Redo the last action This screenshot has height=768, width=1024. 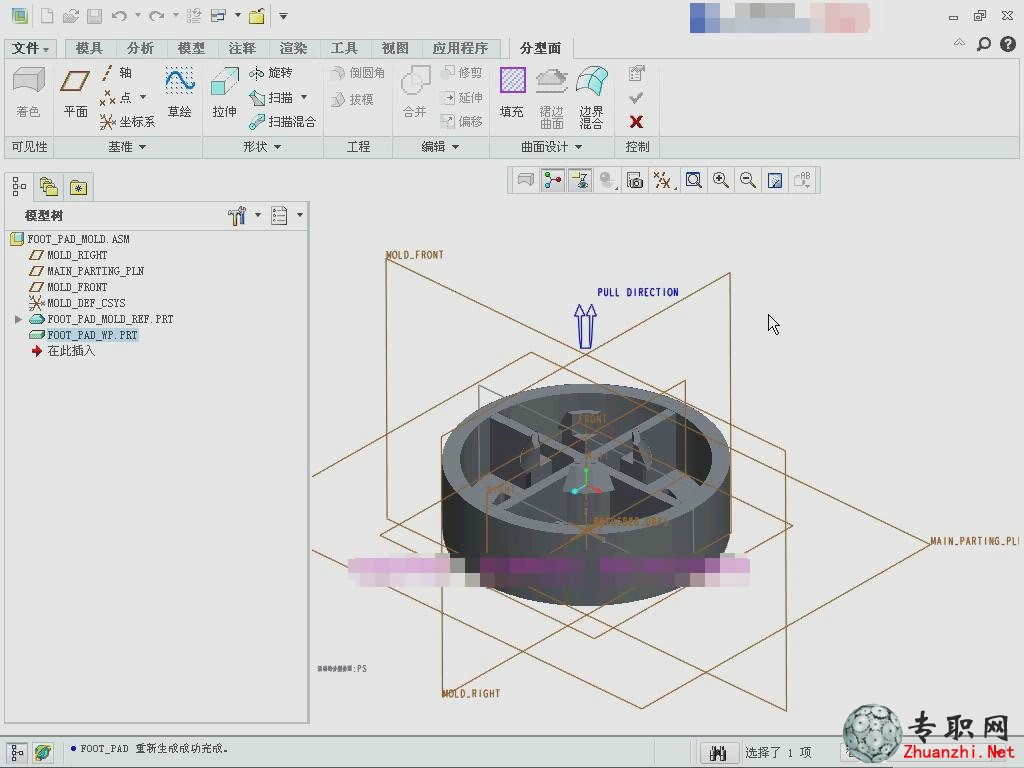coord(156,16)
